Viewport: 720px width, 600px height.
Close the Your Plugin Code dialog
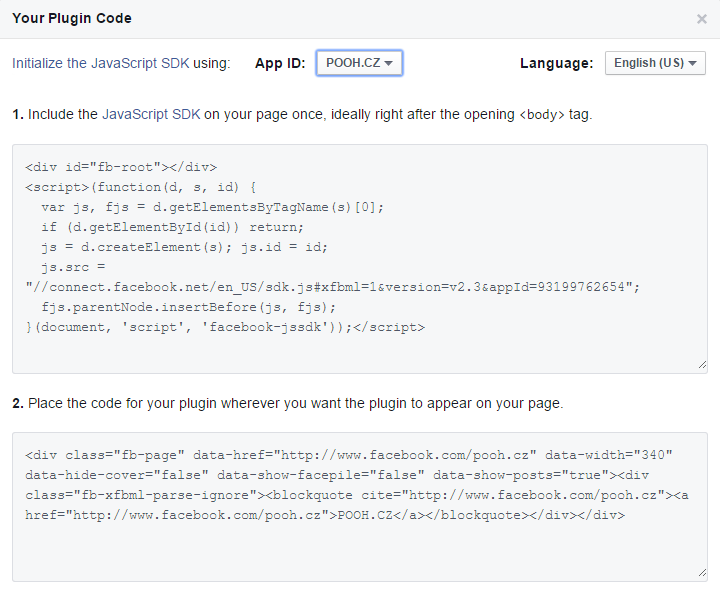[701, 19]
